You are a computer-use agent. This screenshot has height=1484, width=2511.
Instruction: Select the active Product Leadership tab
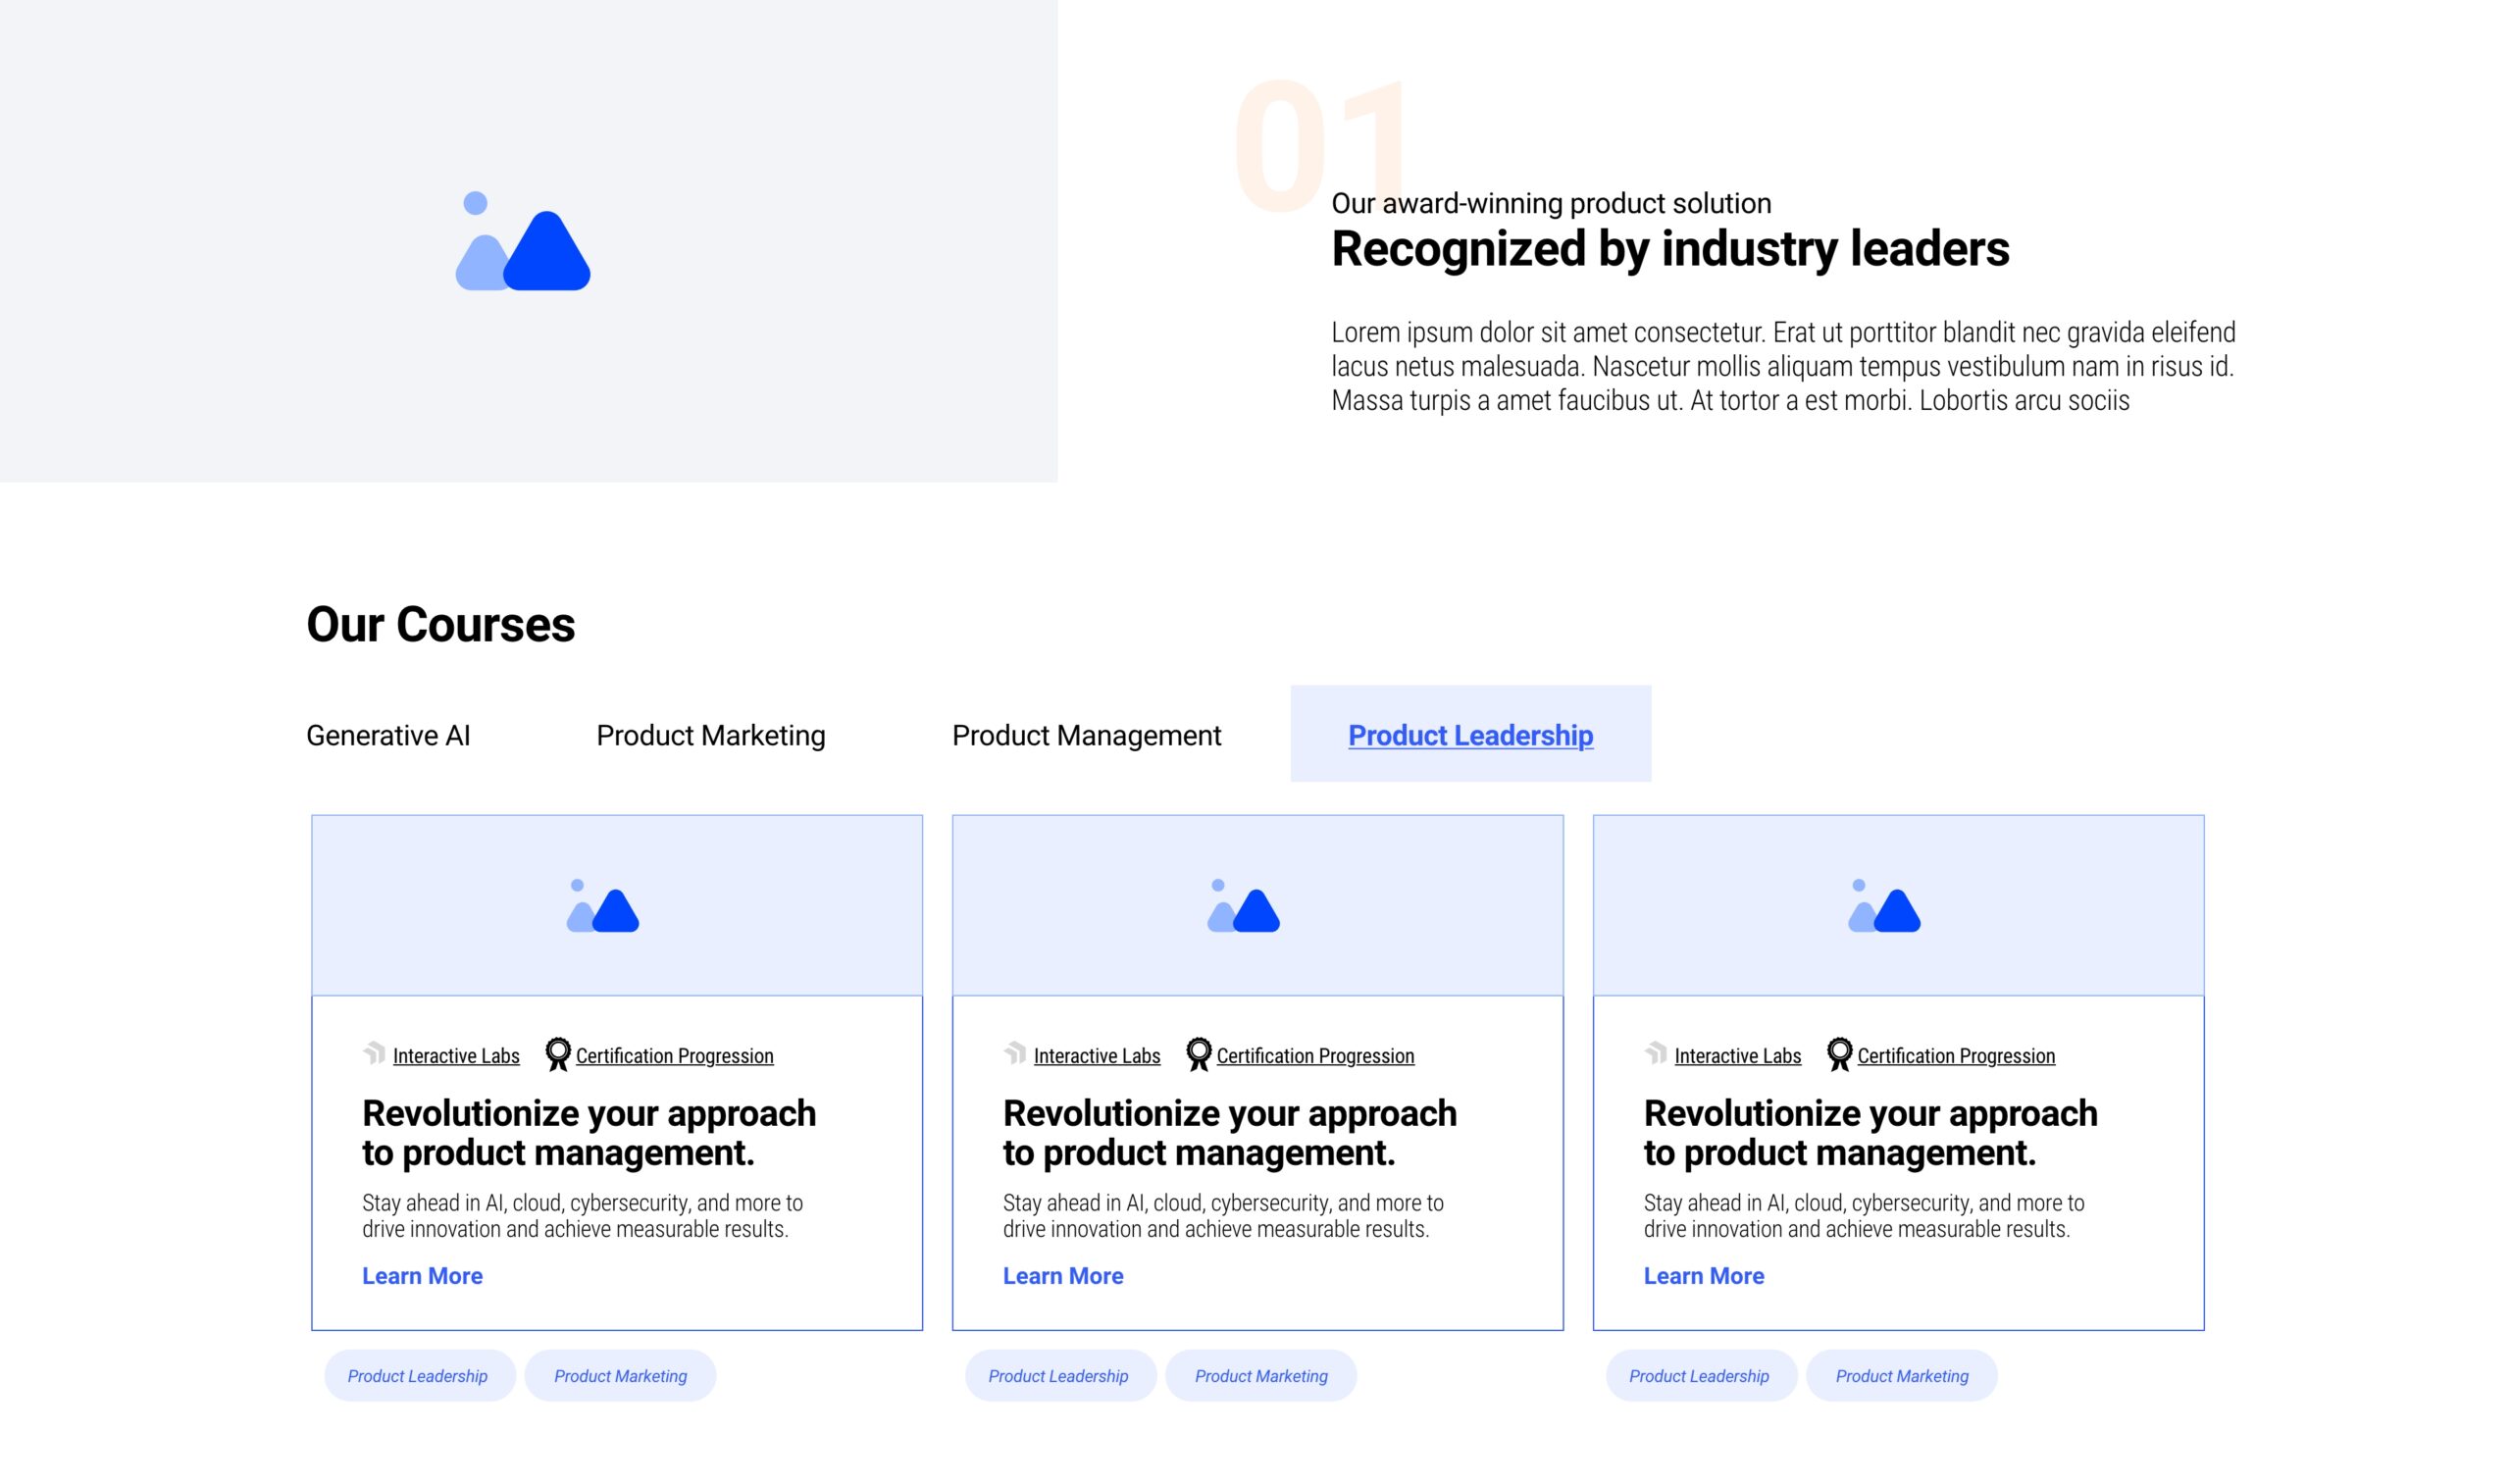pos(1470,735)
